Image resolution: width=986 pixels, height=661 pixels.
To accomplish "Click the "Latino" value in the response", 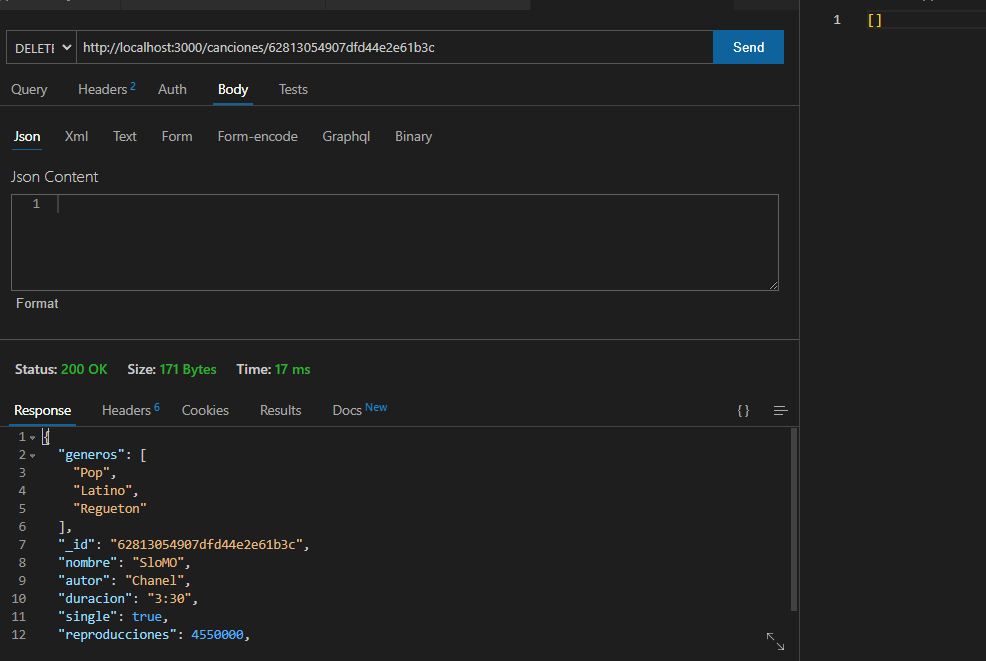I will (x=102, y=491).
